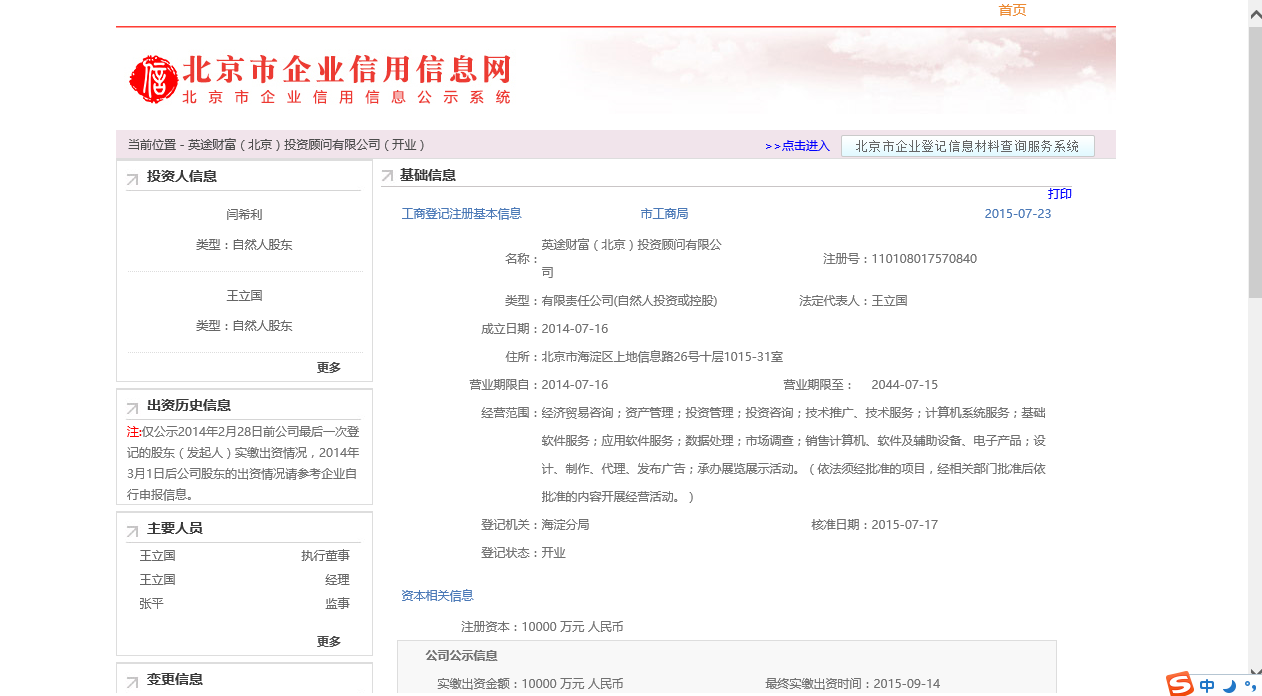Image resolution: width=1262 pixels, height=696 pixels.
Task: Click the 监事 role text
Action: (337, 604)
